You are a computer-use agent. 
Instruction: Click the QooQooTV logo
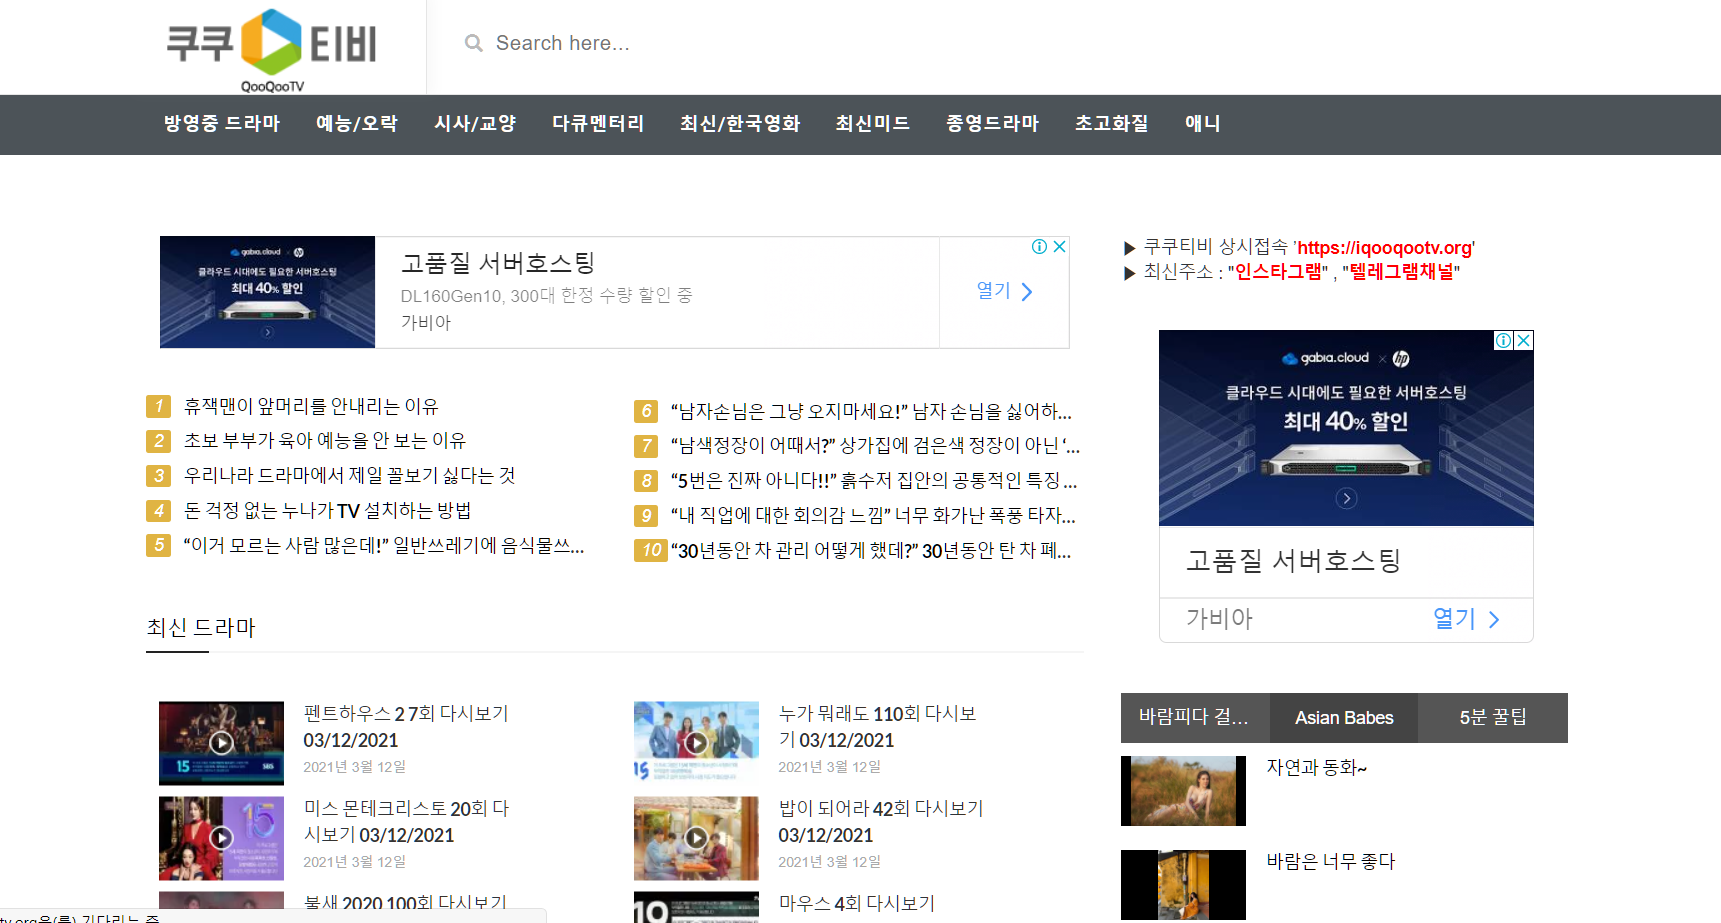(x=271, y=49)
